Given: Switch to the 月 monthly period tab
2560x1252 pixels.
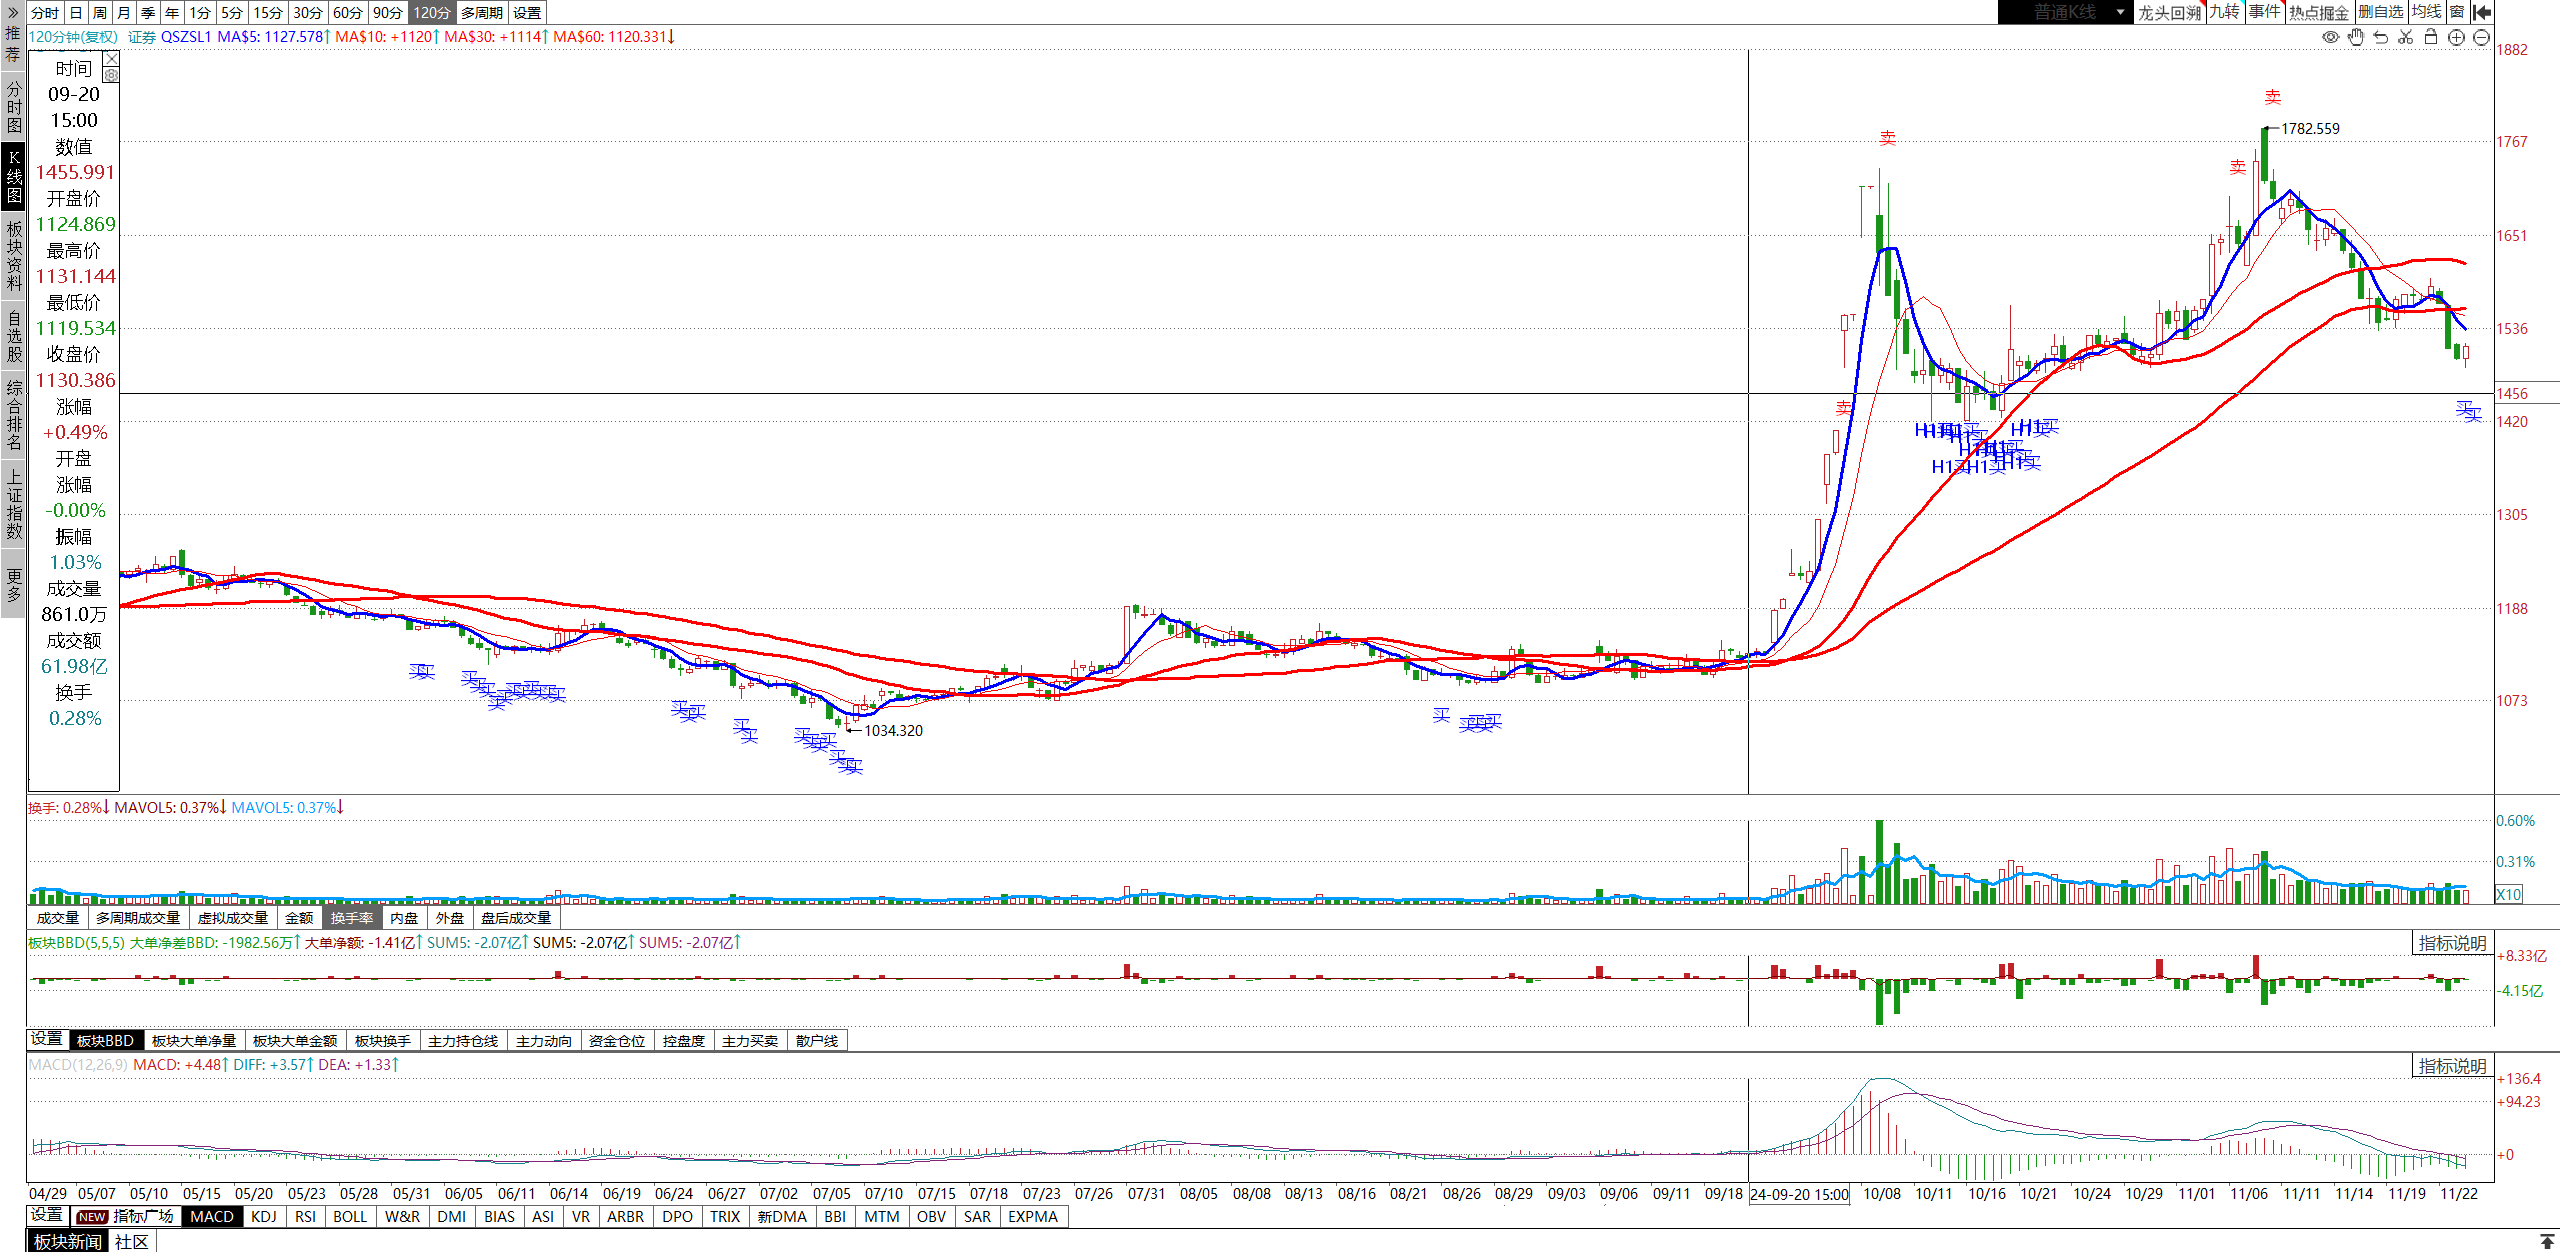Looking at the screenshot, I should (124, 13).
